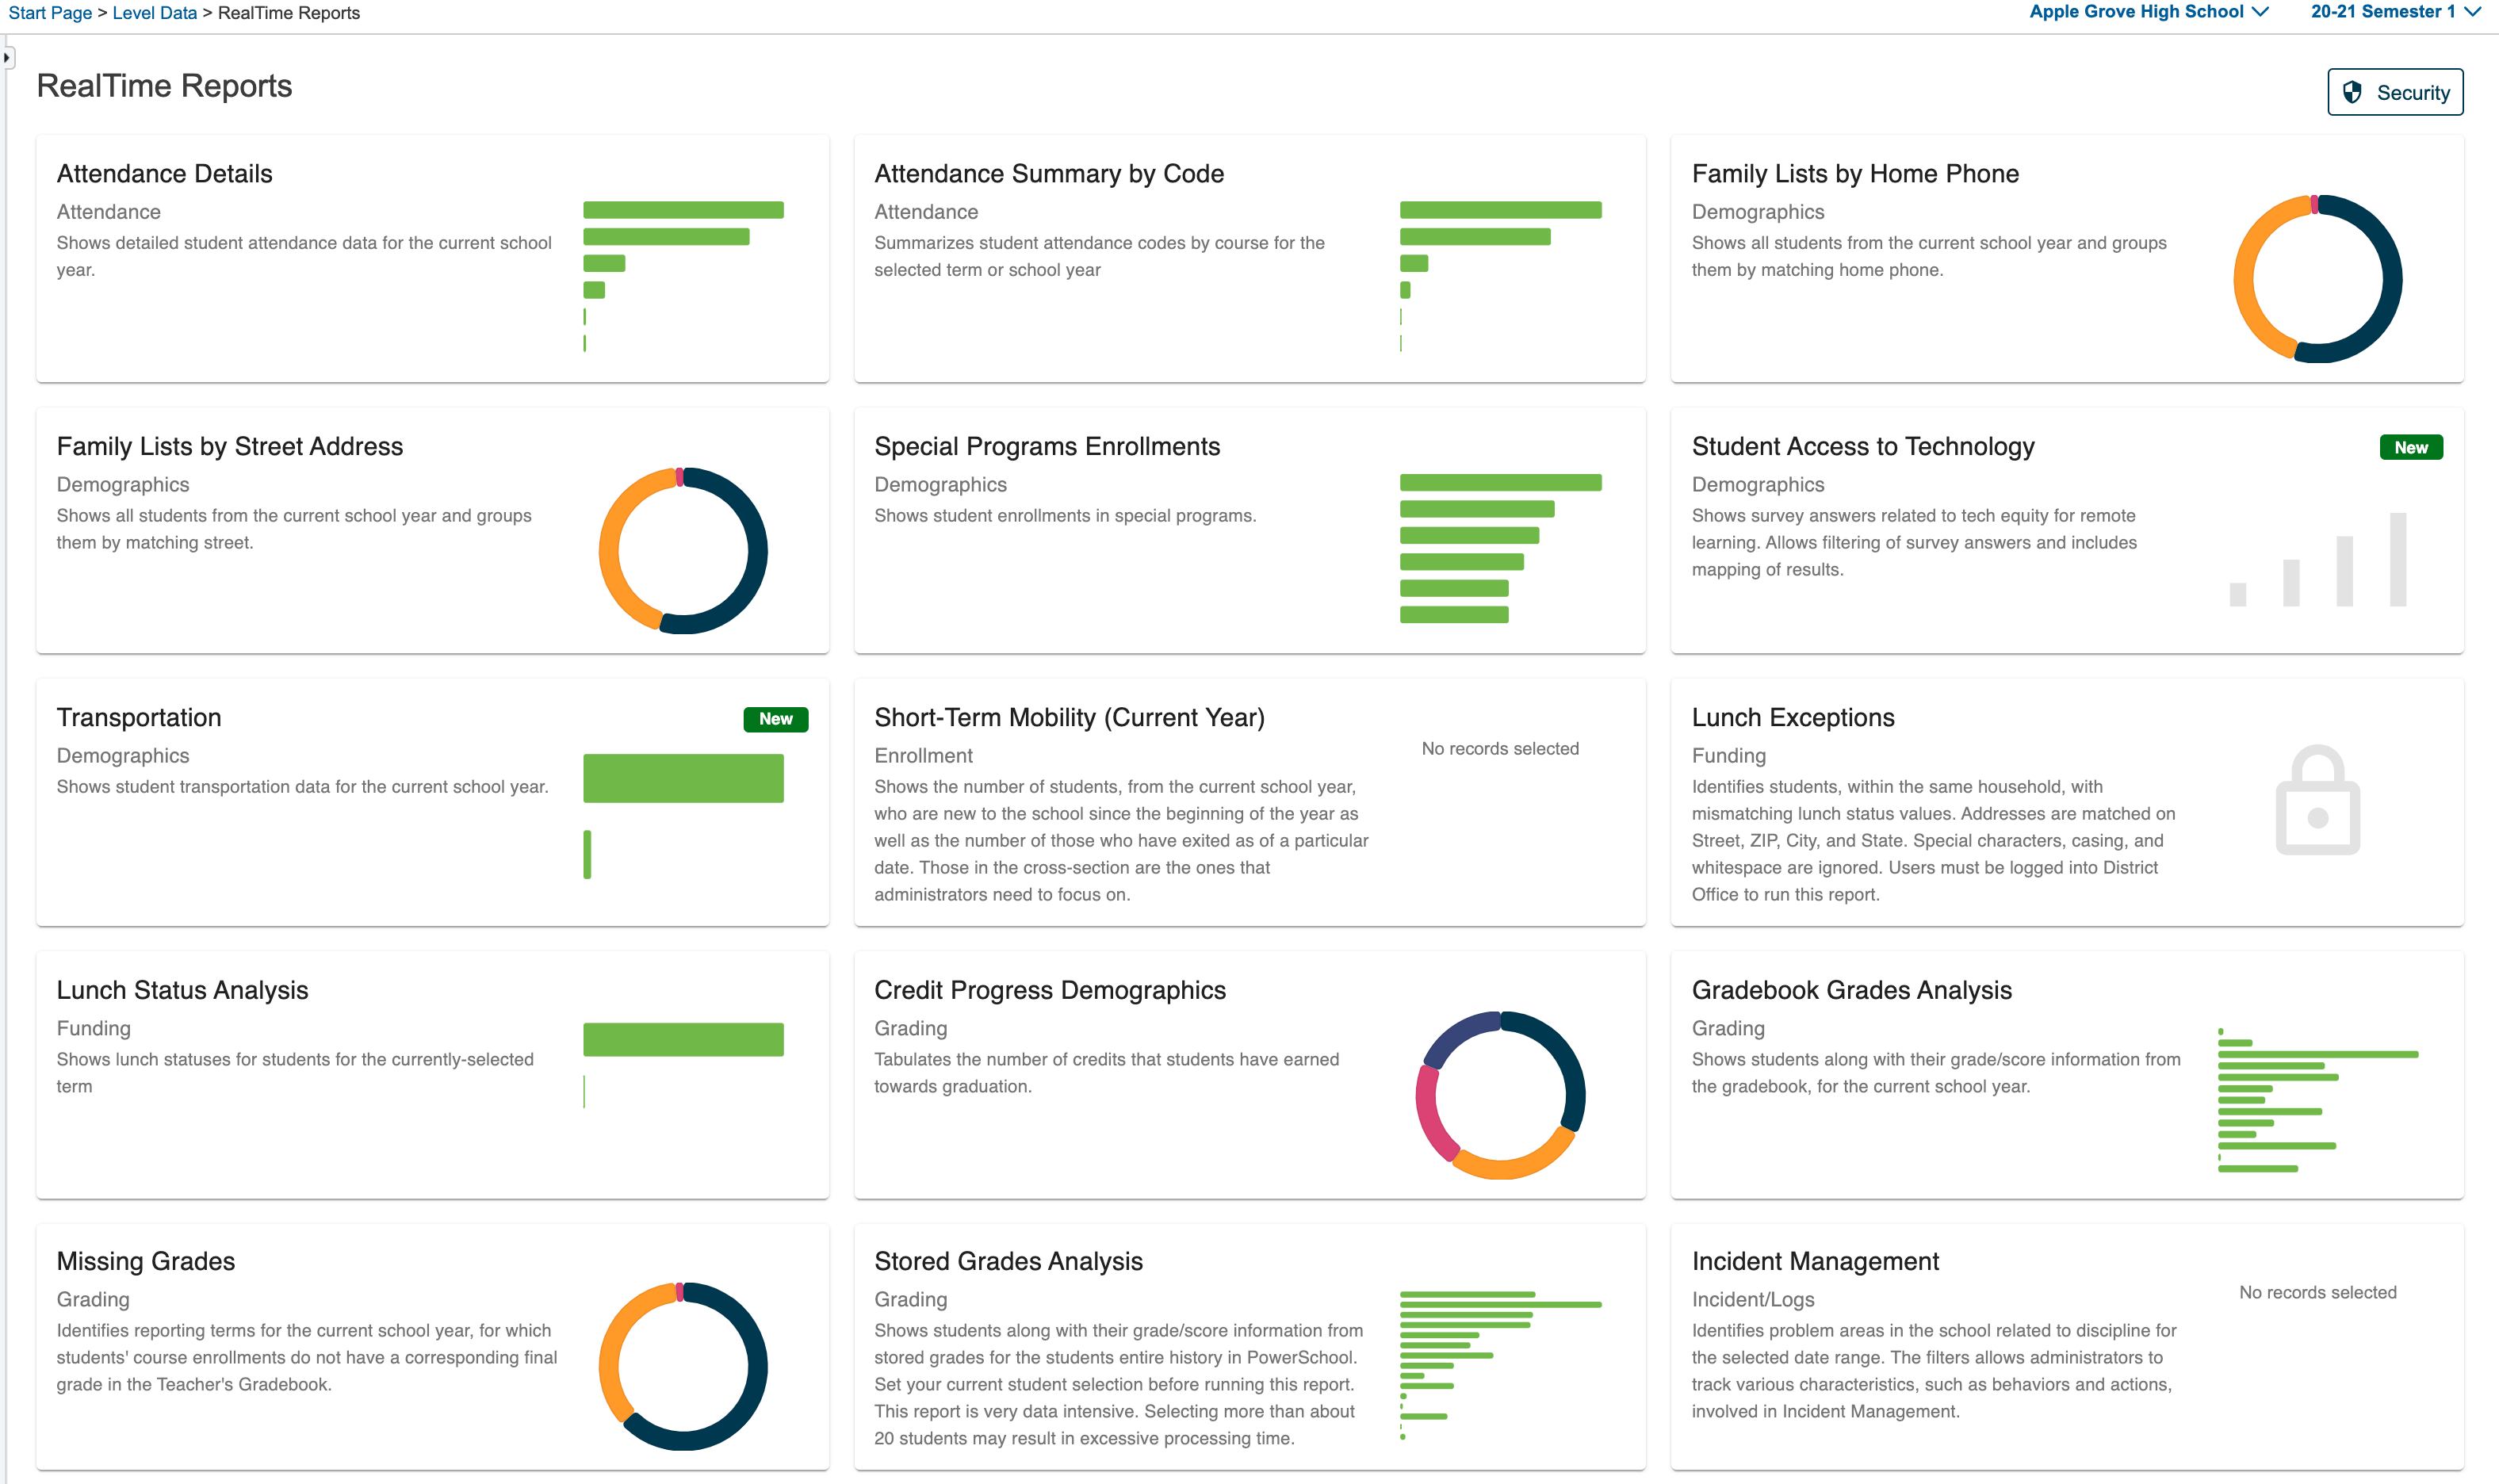Image resolution: width=2499 pixels, height=1484 pixels.
Task: Click the New badge on Transportation card
Action: click(775, 719)
